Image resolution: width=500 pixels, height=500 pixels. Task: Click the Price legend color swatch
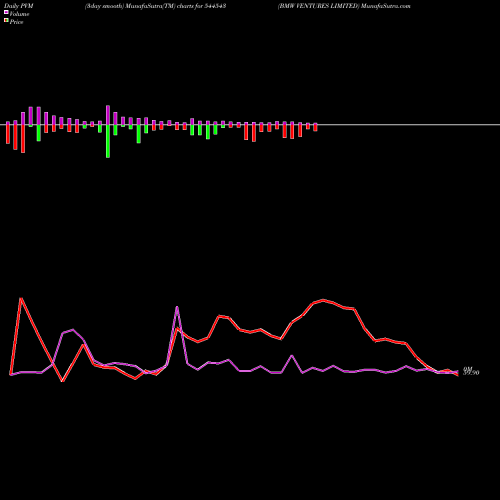(x=6, y=20)
